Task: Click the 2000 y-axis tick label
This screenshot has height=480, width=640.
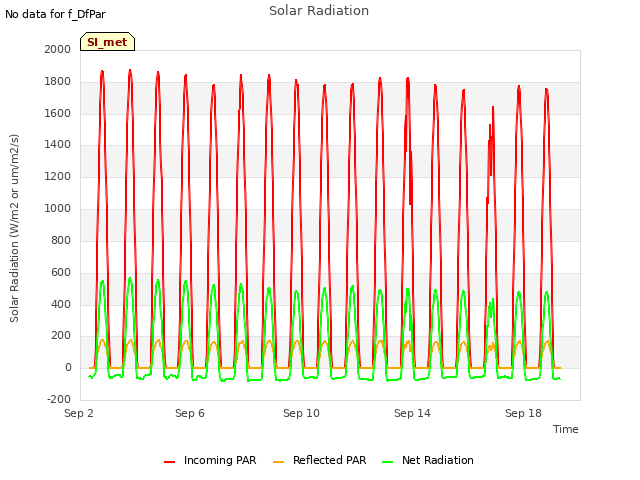Action: pos(58,49)
